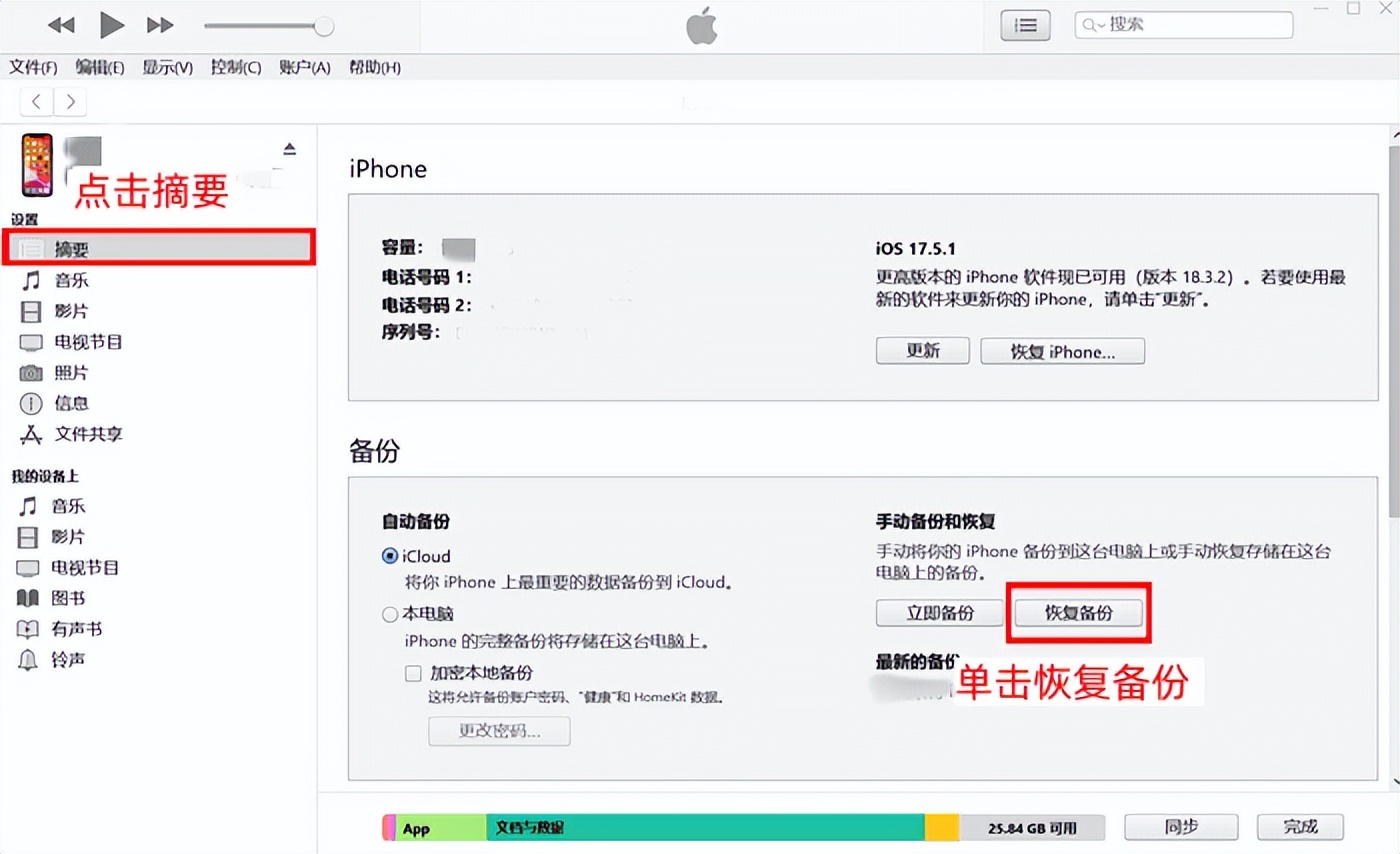Select the iCloud automatic backup radio button
This screenshot has height=854, width=1400.
coord(390,557)
